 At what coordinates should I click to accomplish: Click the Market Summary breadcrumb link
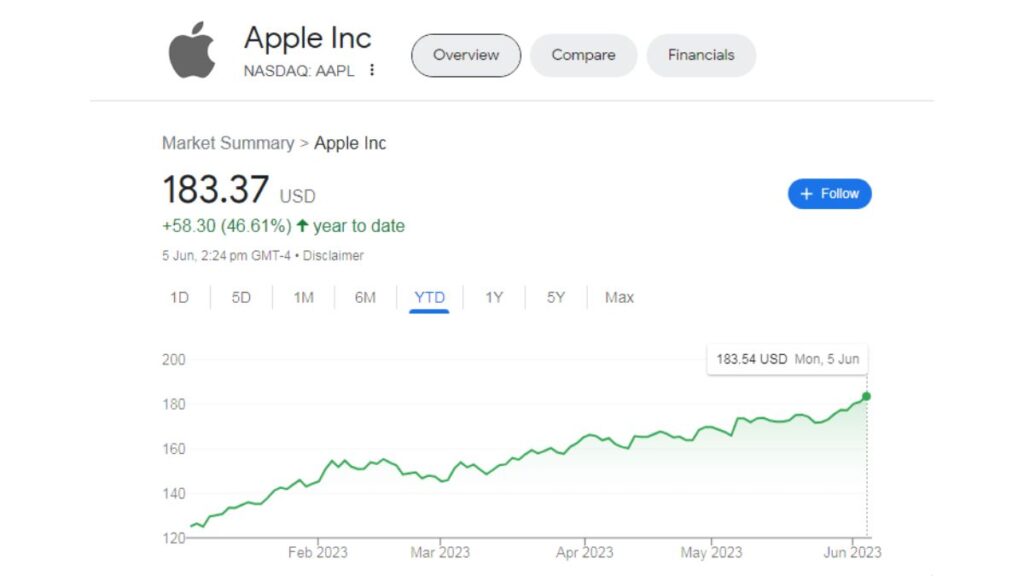pos(228,143)
